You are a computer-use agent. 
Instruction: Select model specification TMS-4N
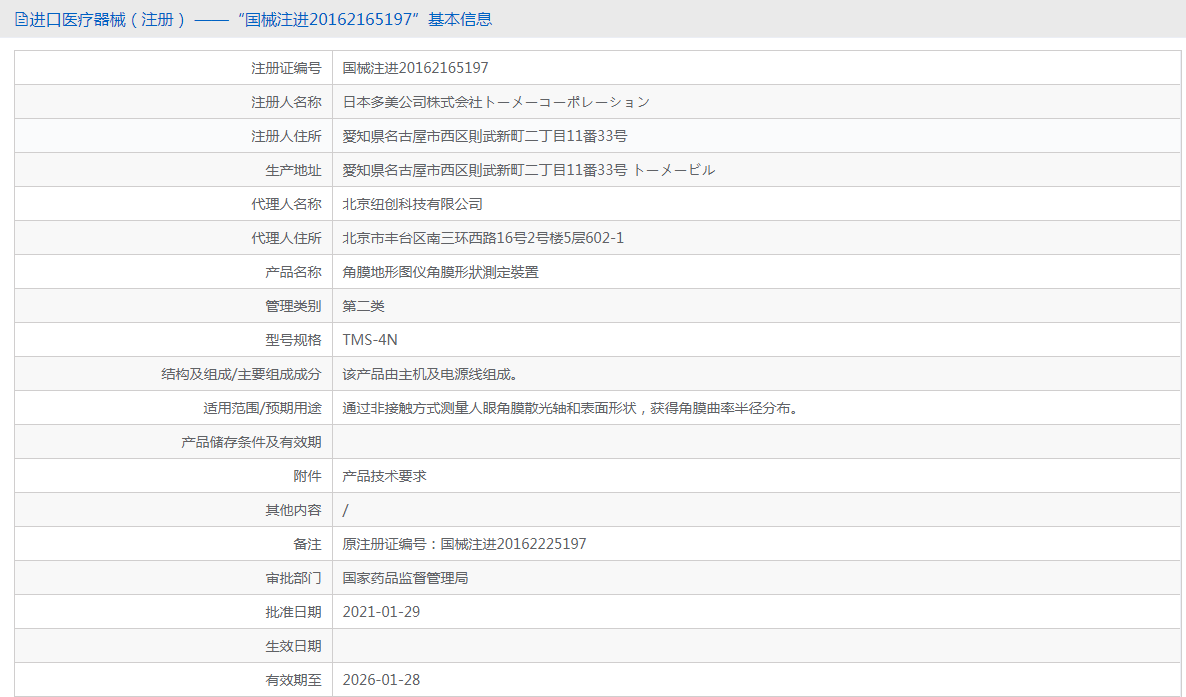pos(370,341)
